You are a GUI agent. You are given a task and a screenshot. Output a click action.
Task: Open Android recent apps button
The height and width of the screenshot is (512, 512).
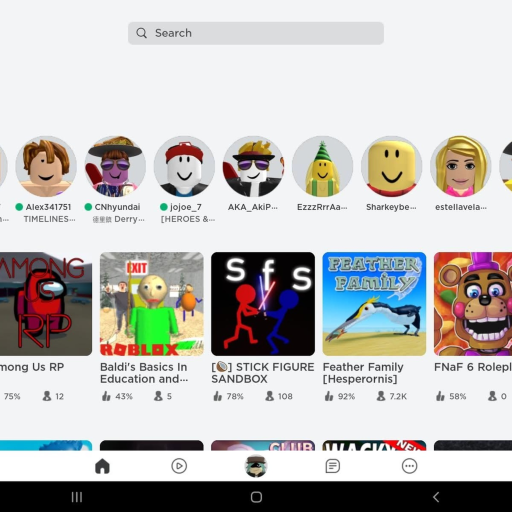[x=77, y=497]
